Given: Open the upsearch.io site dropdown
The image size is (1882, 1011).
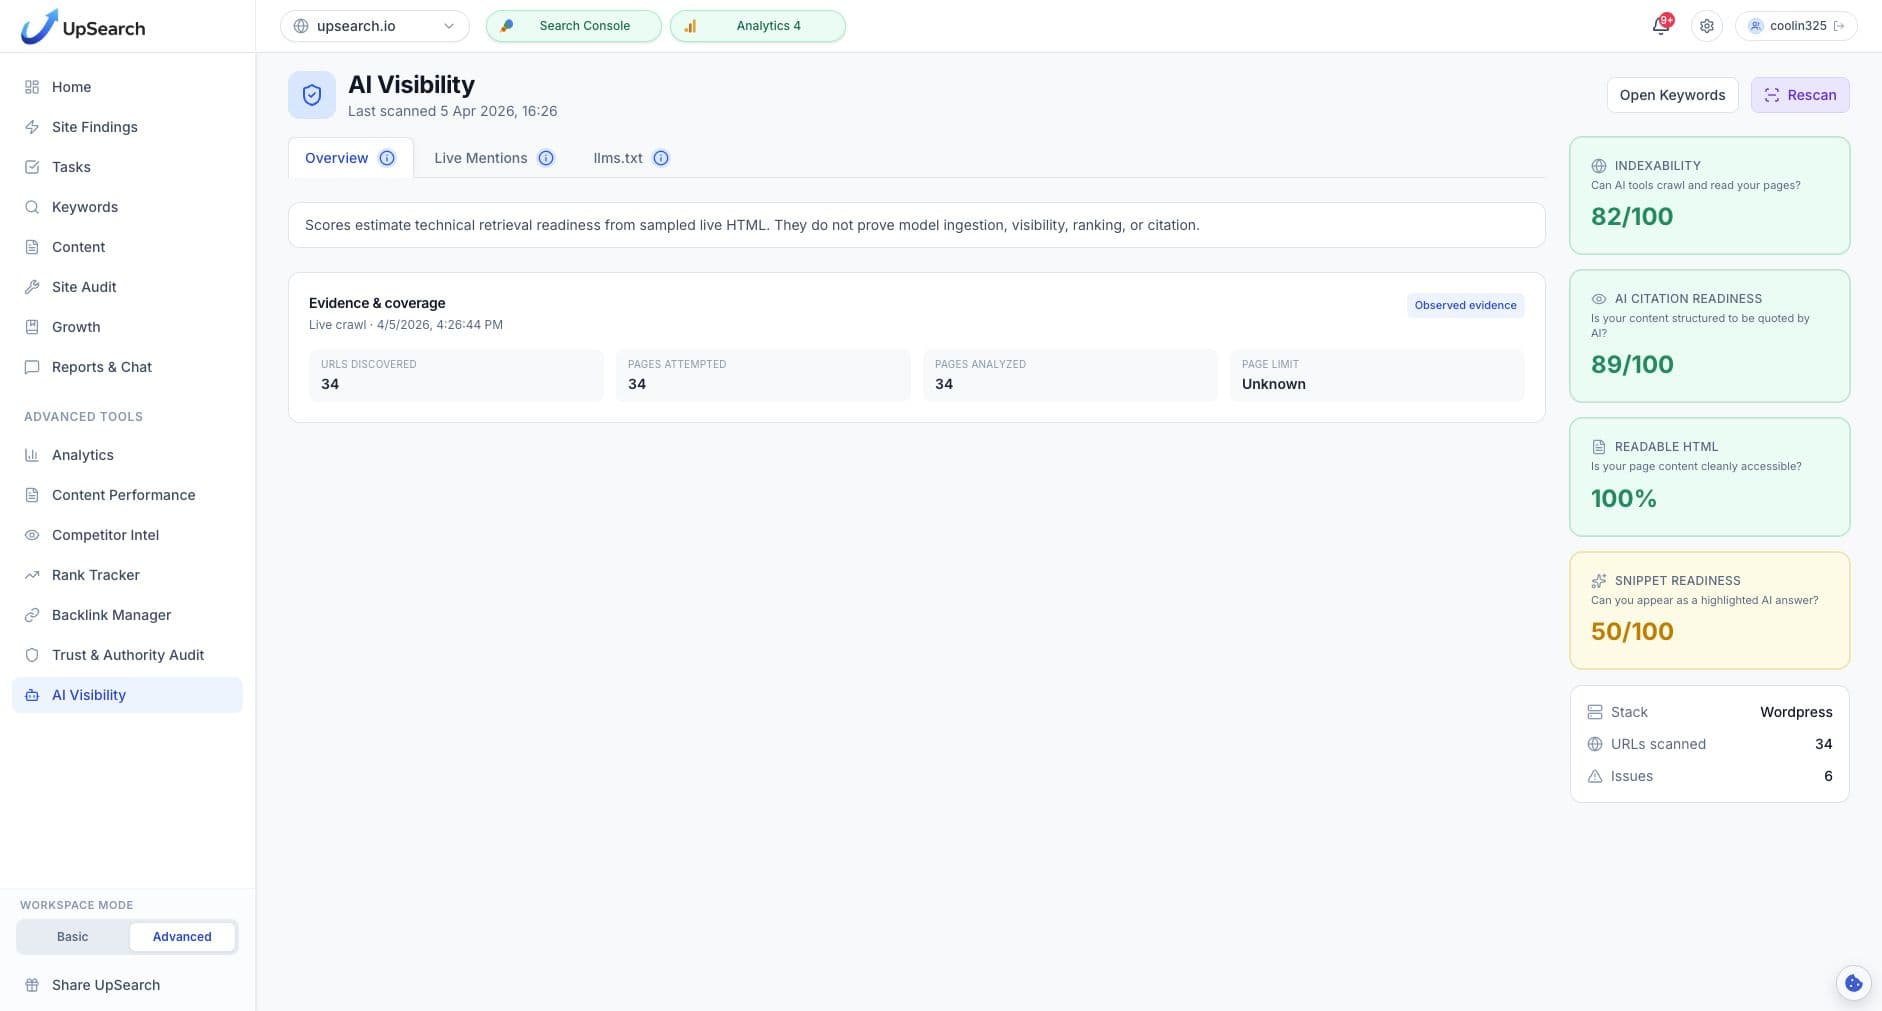Looking at the screenshot, I should 375,26.
